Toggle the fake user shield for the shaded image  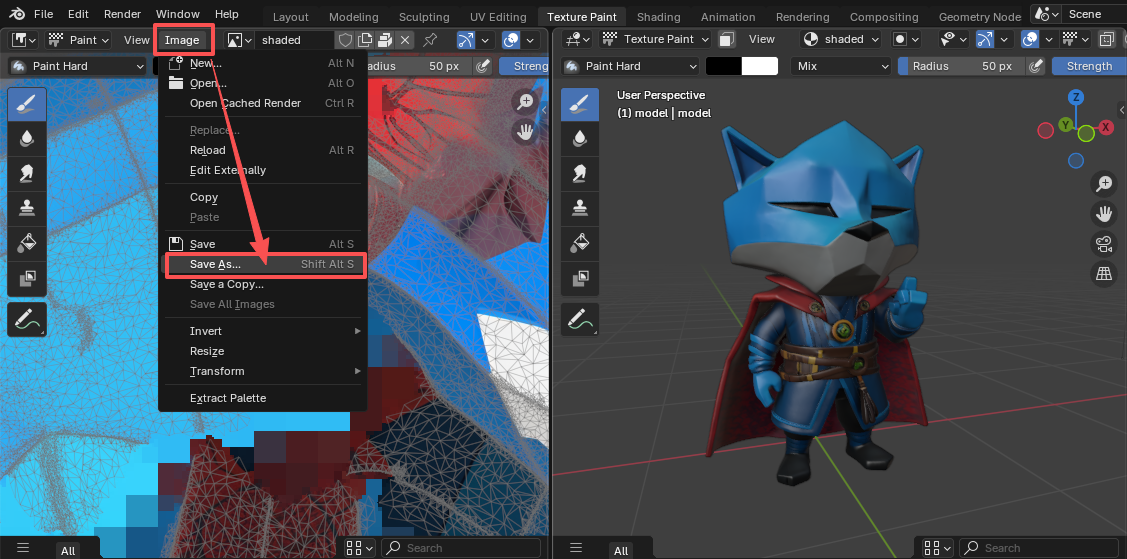point(345,40)
